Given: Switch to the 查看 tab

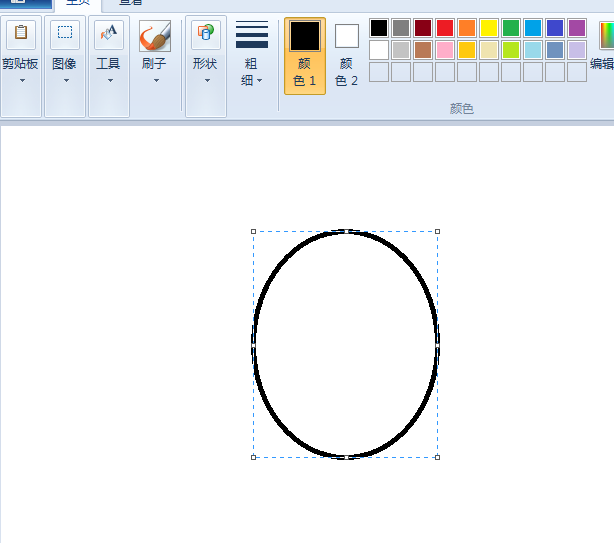Looking at the screenshot, I should 130,3.
